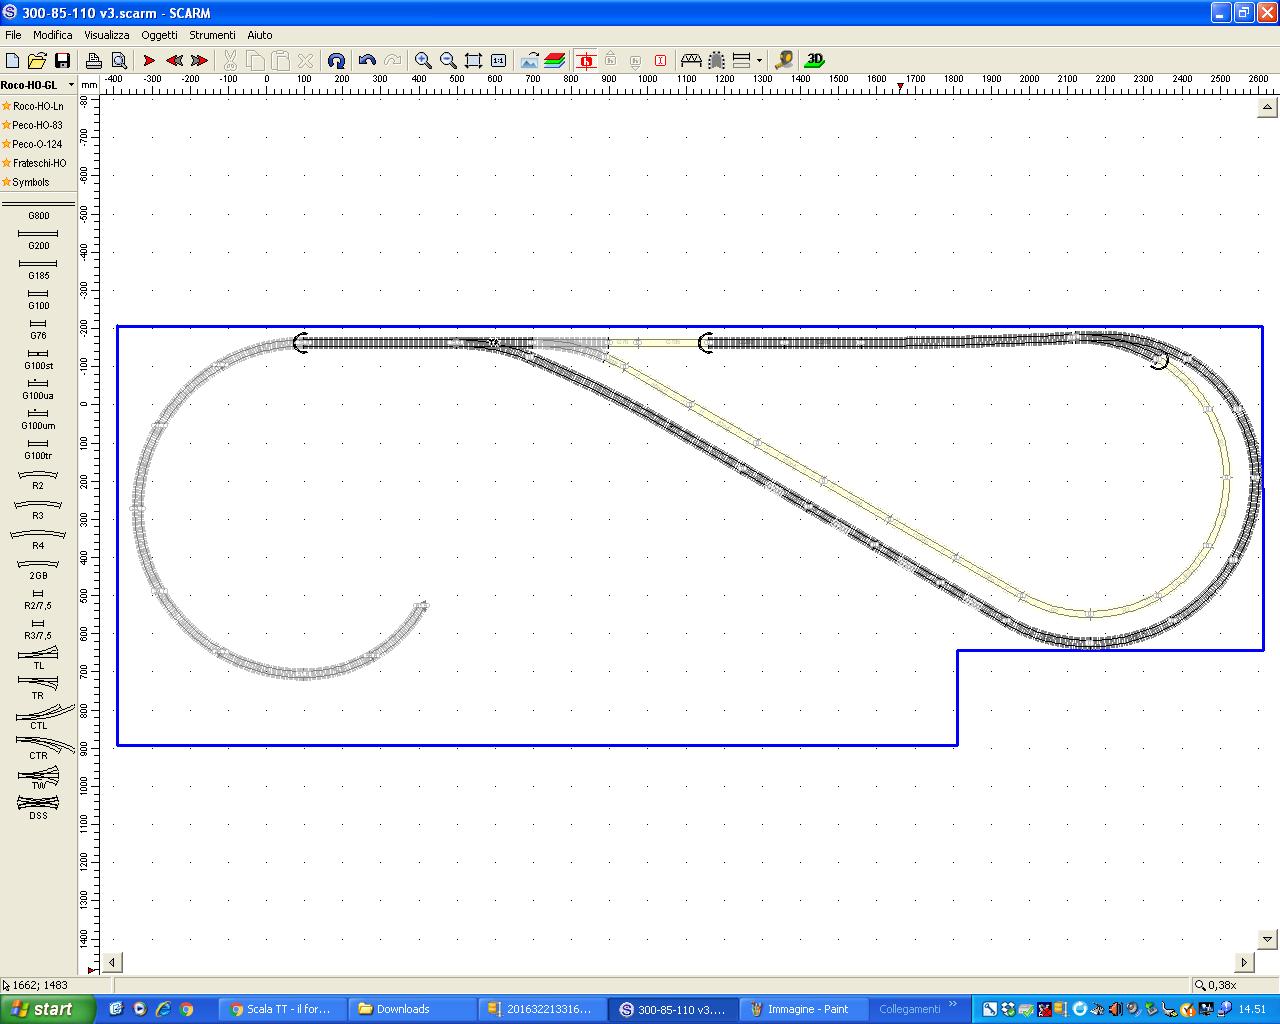Open the Modifica menu
The image size is (1280, 1024).
tap(53, 35)
